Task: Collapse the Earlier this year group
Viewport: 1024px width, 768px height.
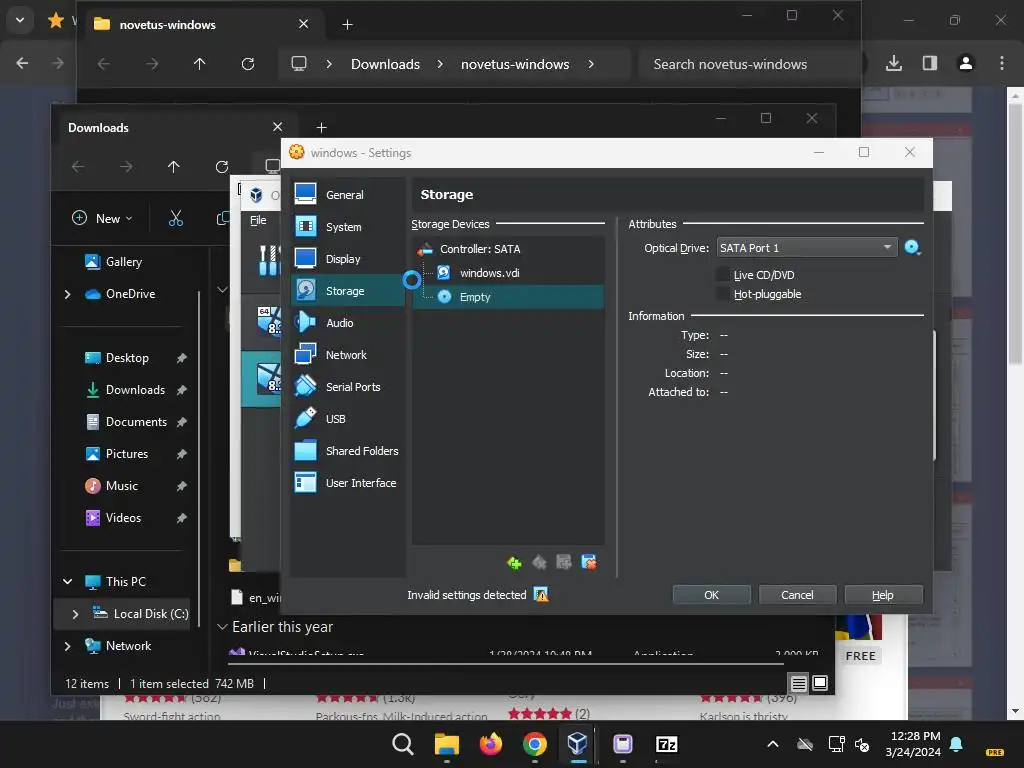Action: point(222,627)
